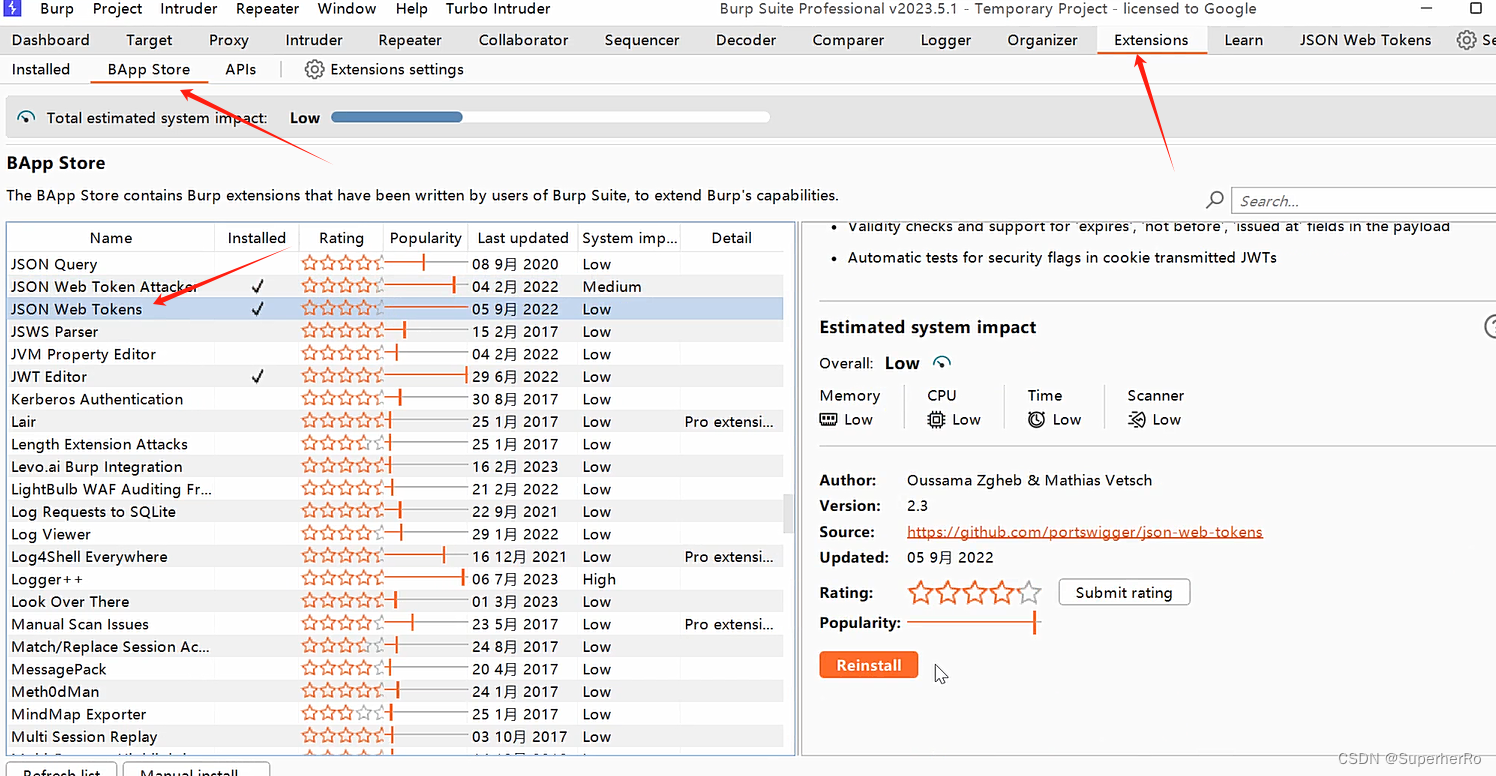Select the JSON Query row
Screen dimensions: 1496x776
[x=395, y=264]
